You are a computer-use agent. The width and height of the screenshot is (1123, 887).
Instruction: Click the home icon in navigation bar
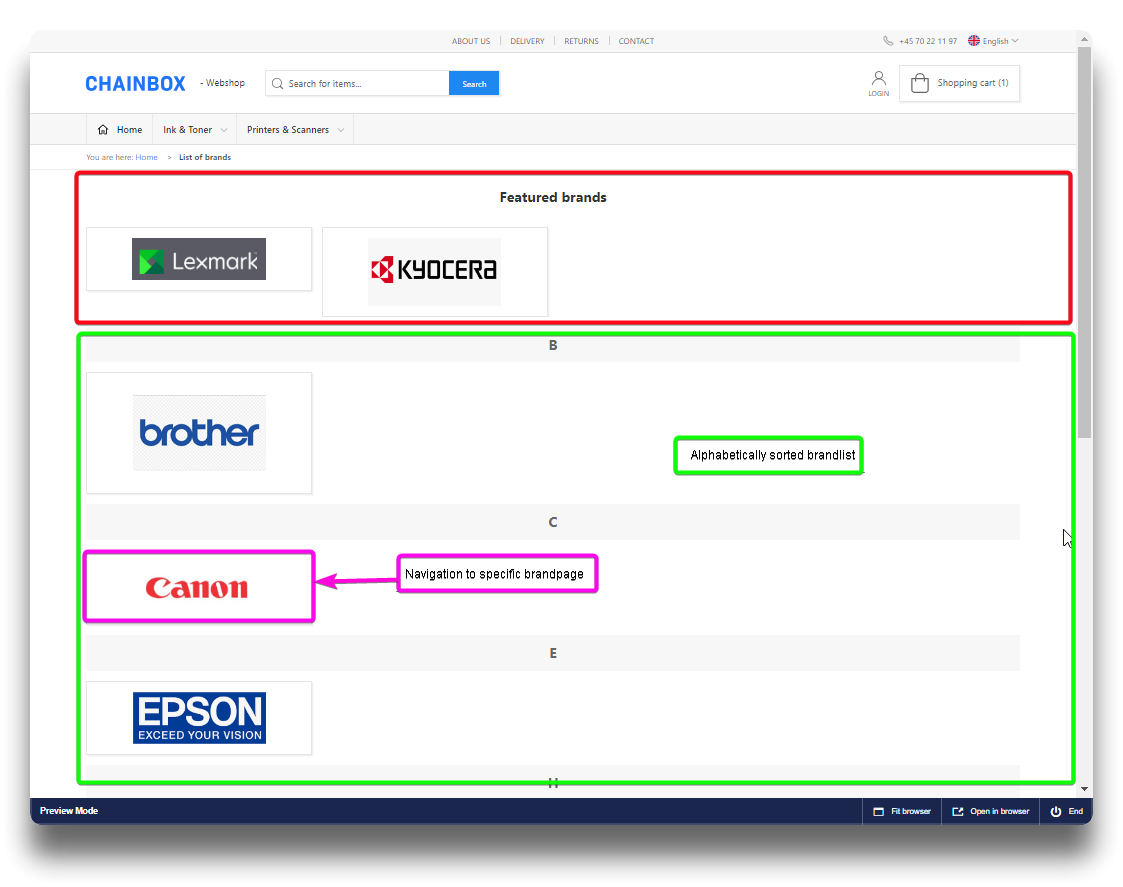coord(103,130)
